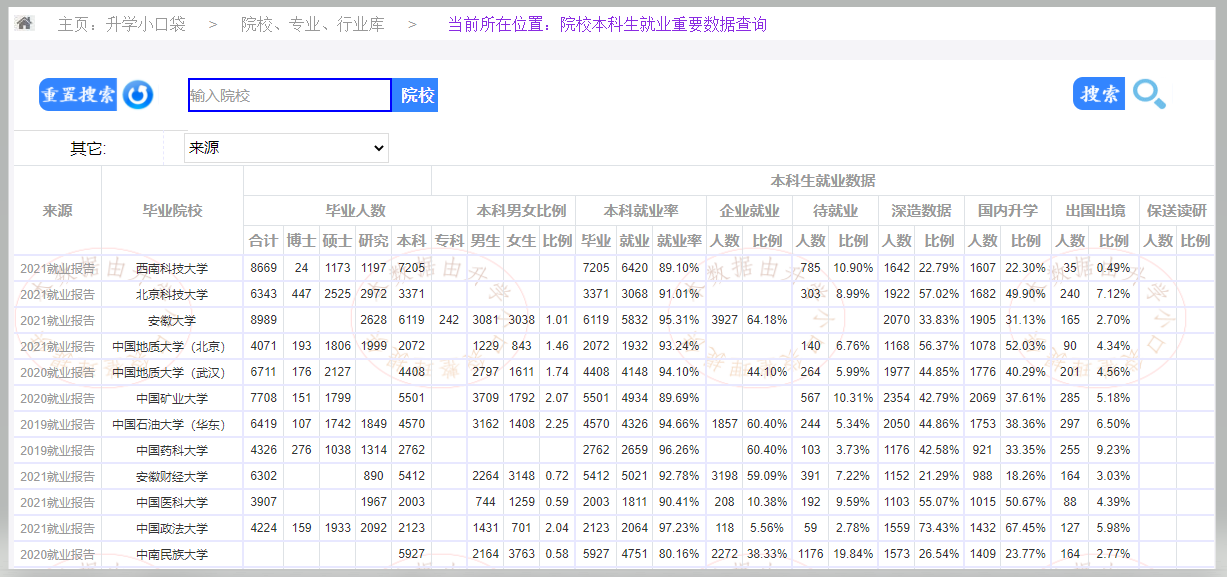Open 院校、专业、行业库 breadcrumb link

pos(312,24)
